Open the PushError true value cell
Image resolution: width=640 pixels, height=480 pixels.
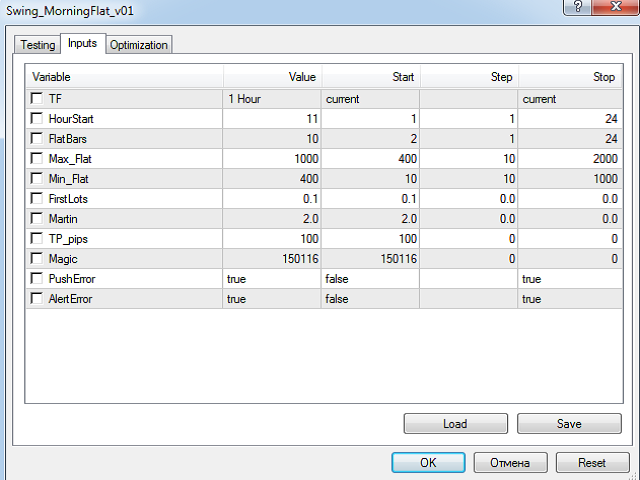(272, 279)
